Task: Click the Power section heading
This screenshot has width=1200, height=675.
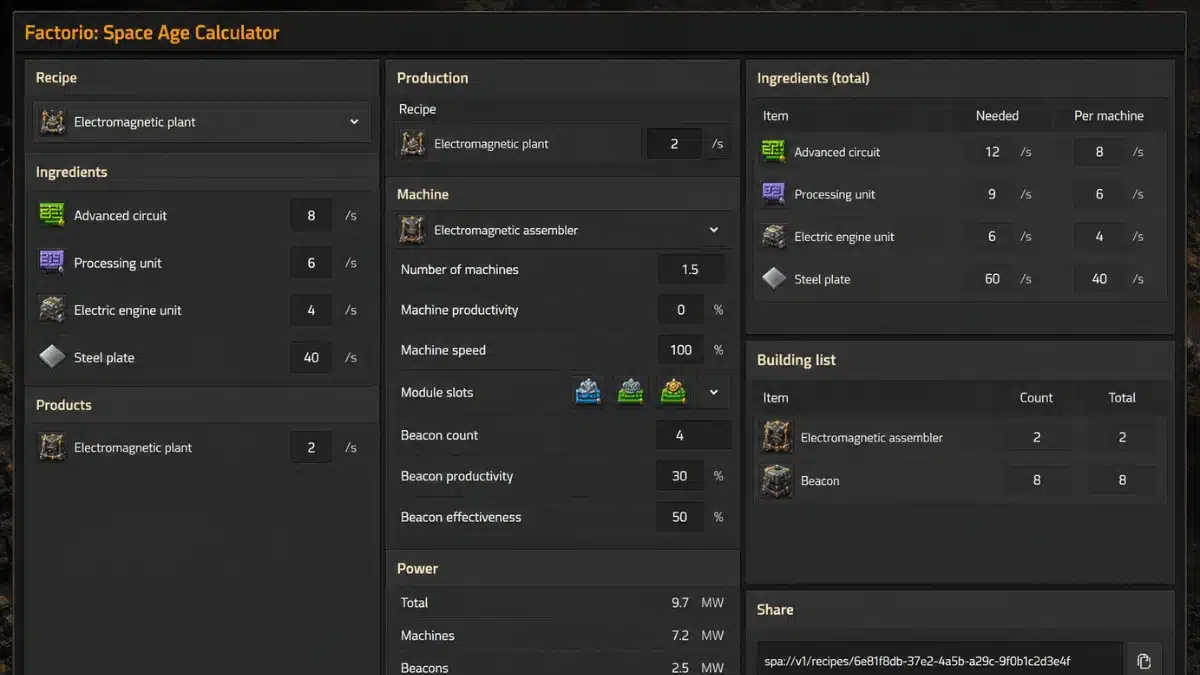Action: [x=417, y=568]
